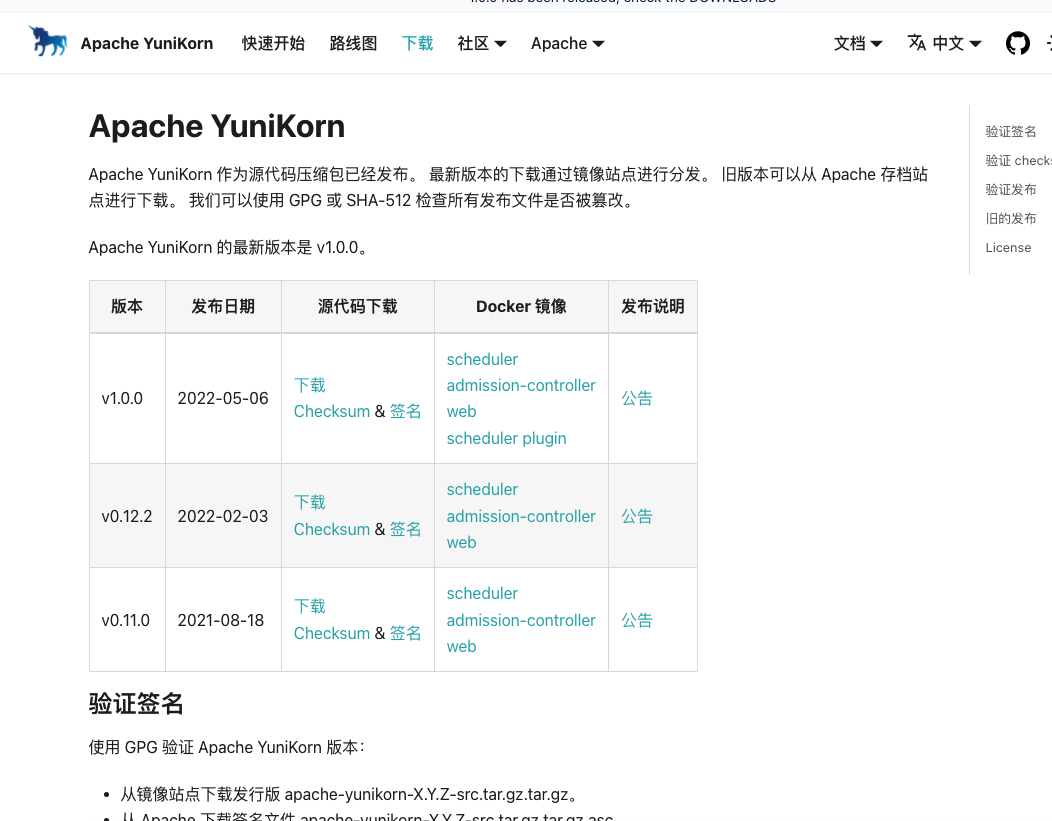
Task: Open Checksum link for v0.11.0
Action: (x=331, y=633)
